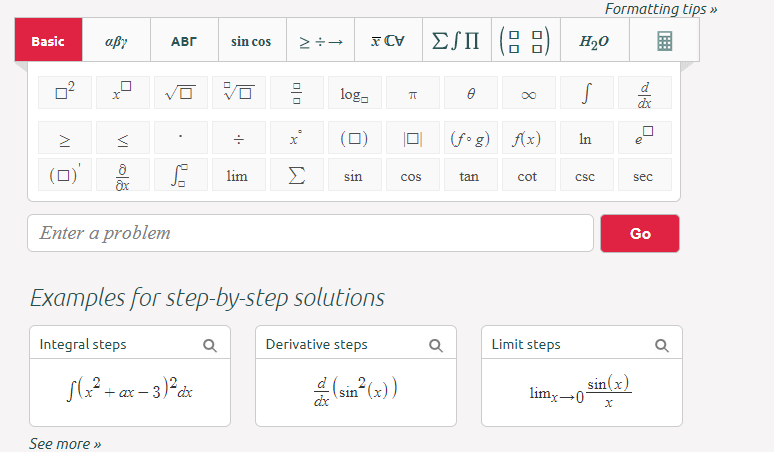Follow the See more link
Image resolution: width=774 pixels, height=452 pixels.
click(x=65, y=443)
